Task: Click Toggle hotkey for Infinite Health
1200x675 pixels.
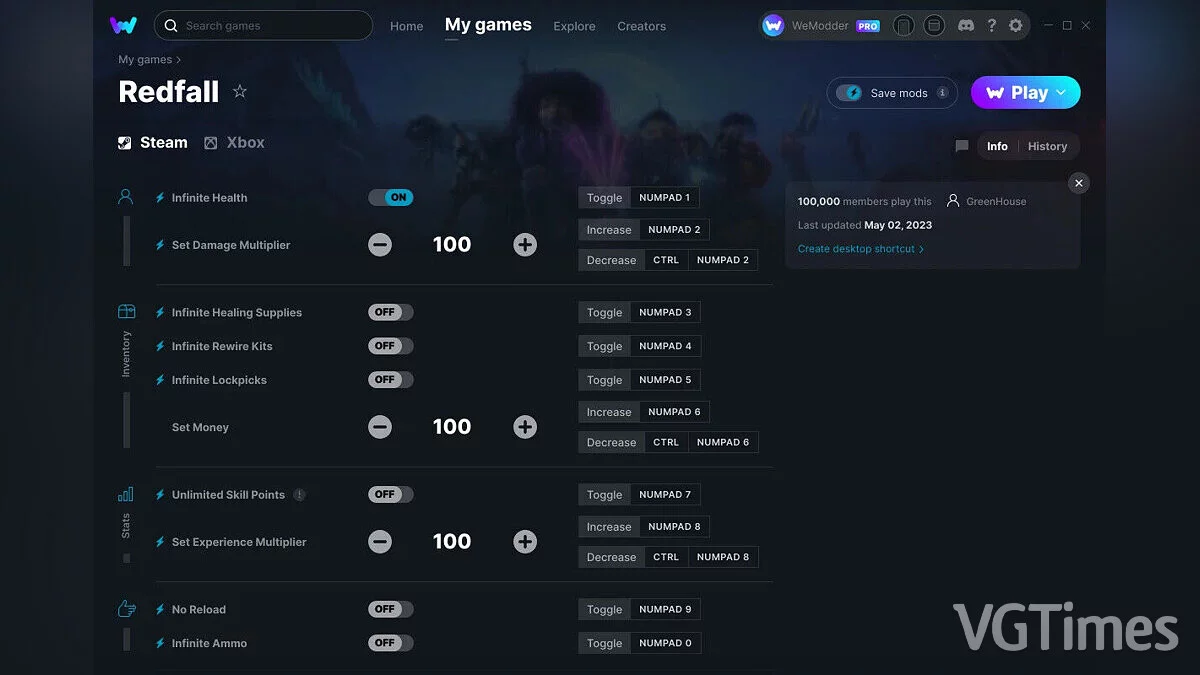Action: click(x=604, y=198)
